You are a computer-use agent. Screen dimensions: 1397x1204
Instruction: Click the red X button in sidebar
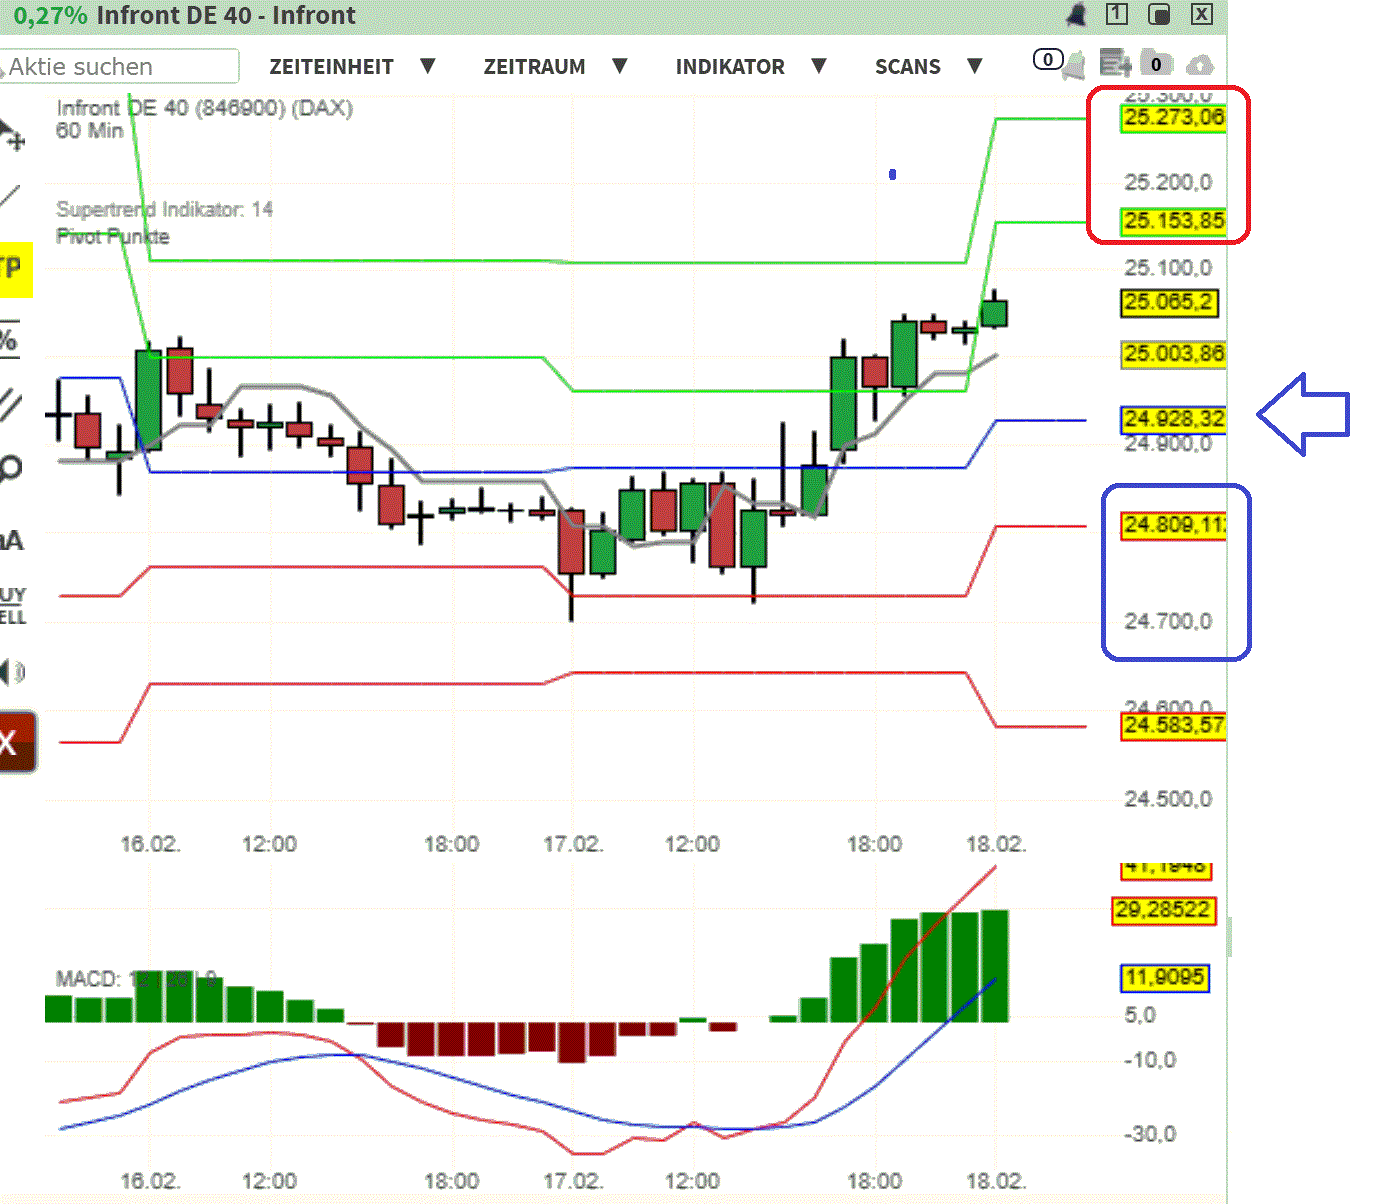15,742
